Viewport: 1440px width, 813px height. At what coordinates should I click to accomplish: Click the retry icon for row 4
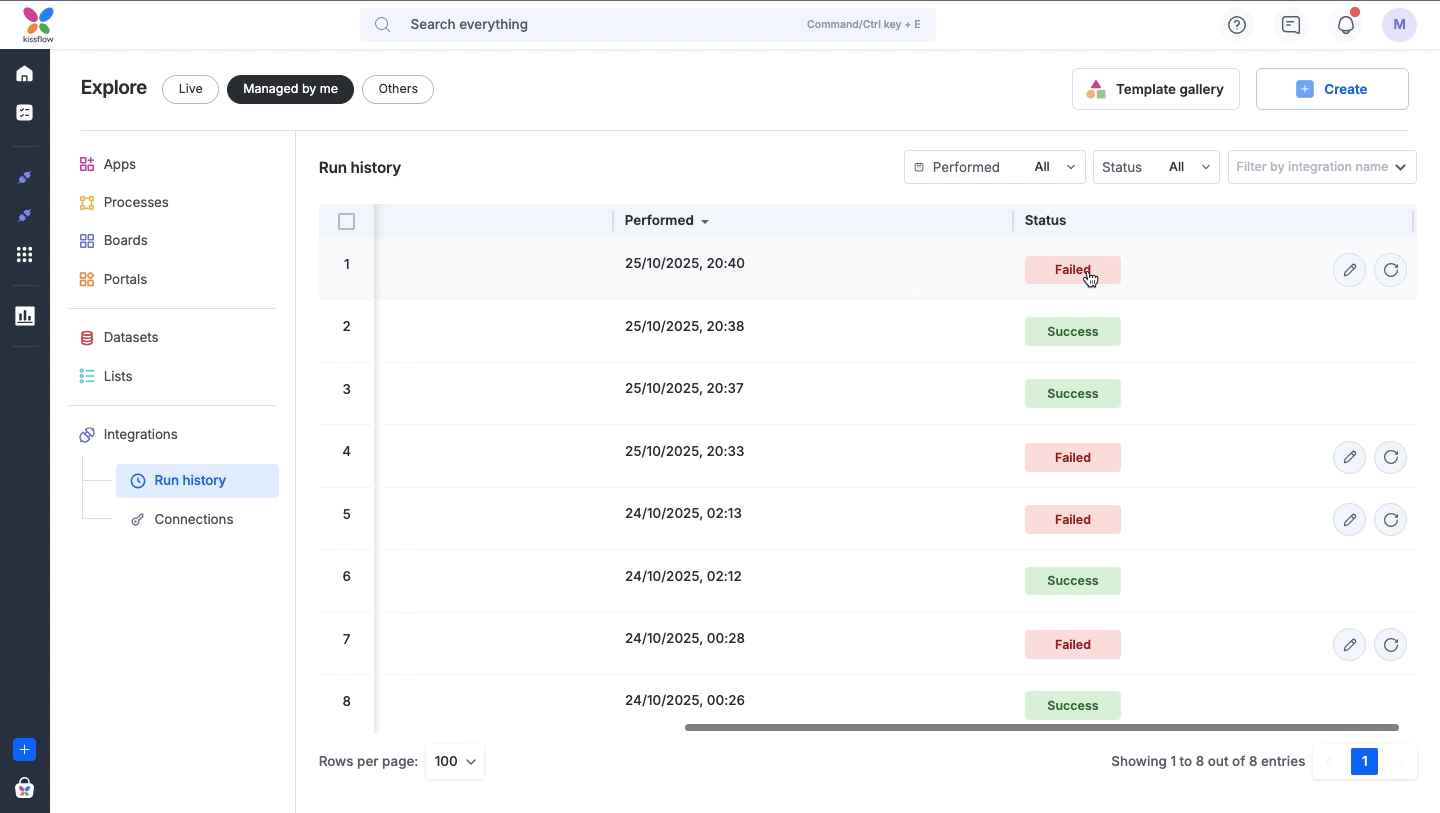click(x=1390, y=457)
